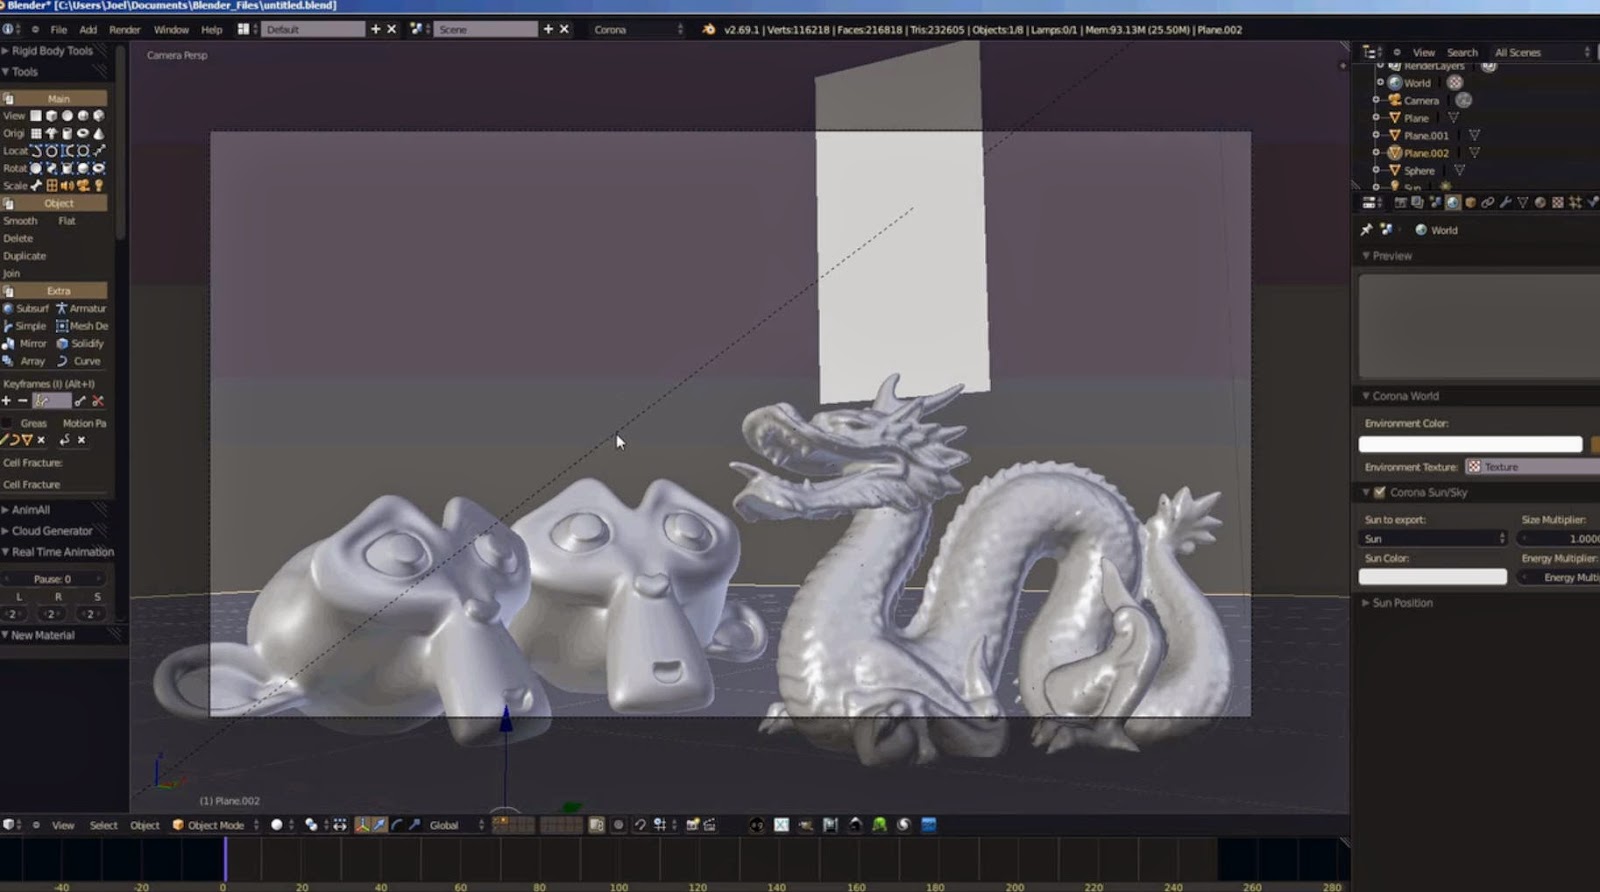Expand the Plane.001 outliner entry

point(1377,135)
